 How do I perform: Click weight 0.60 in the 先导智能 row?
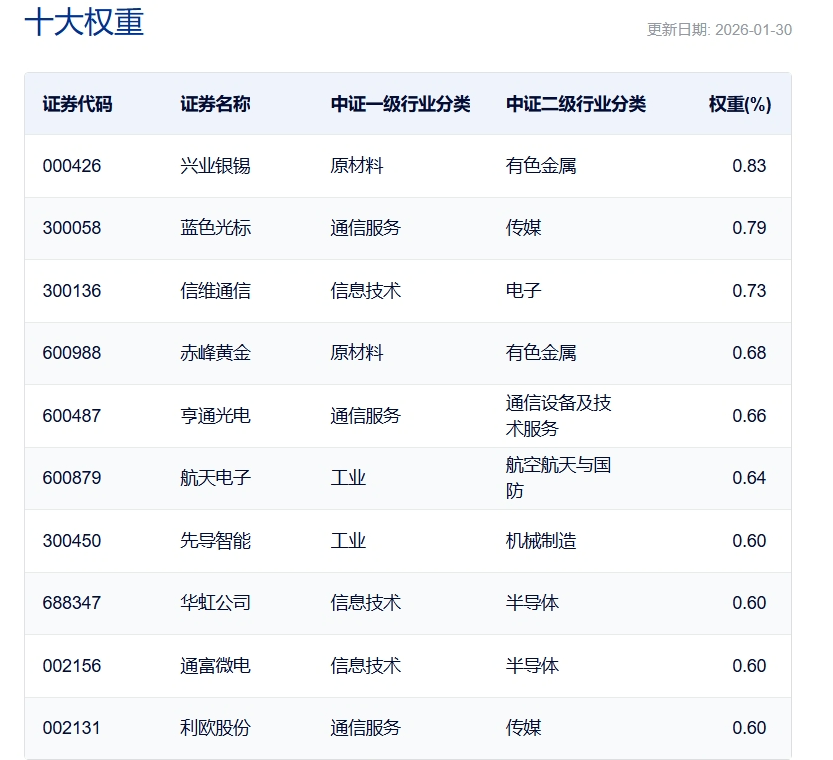[749, 541]
